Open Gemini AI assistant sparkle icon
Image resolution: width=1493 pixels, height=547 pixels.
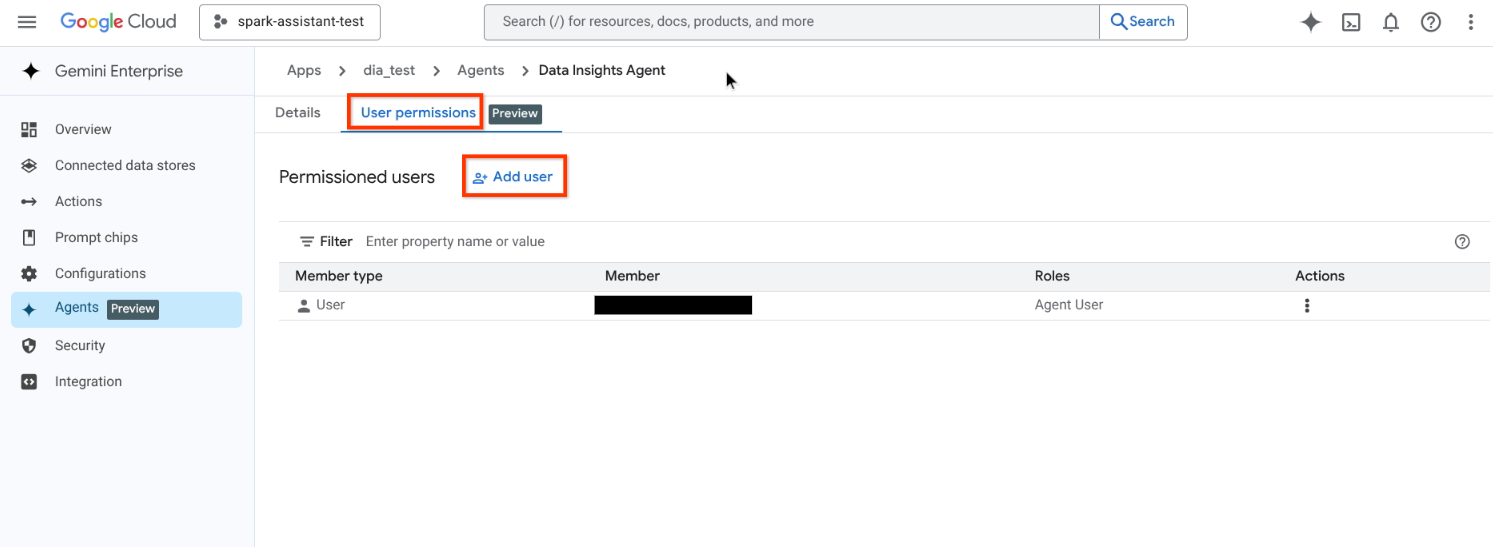(x=1310, y=22)
